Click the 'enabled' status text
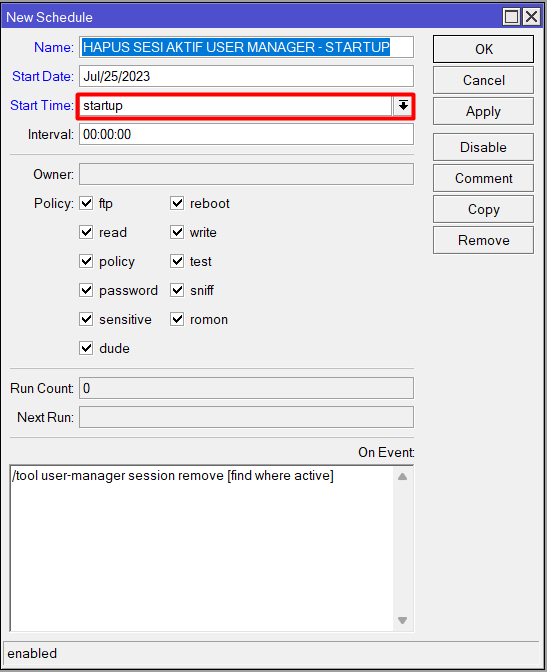Viewport: 547px width, 672px height. pos(32,654)
